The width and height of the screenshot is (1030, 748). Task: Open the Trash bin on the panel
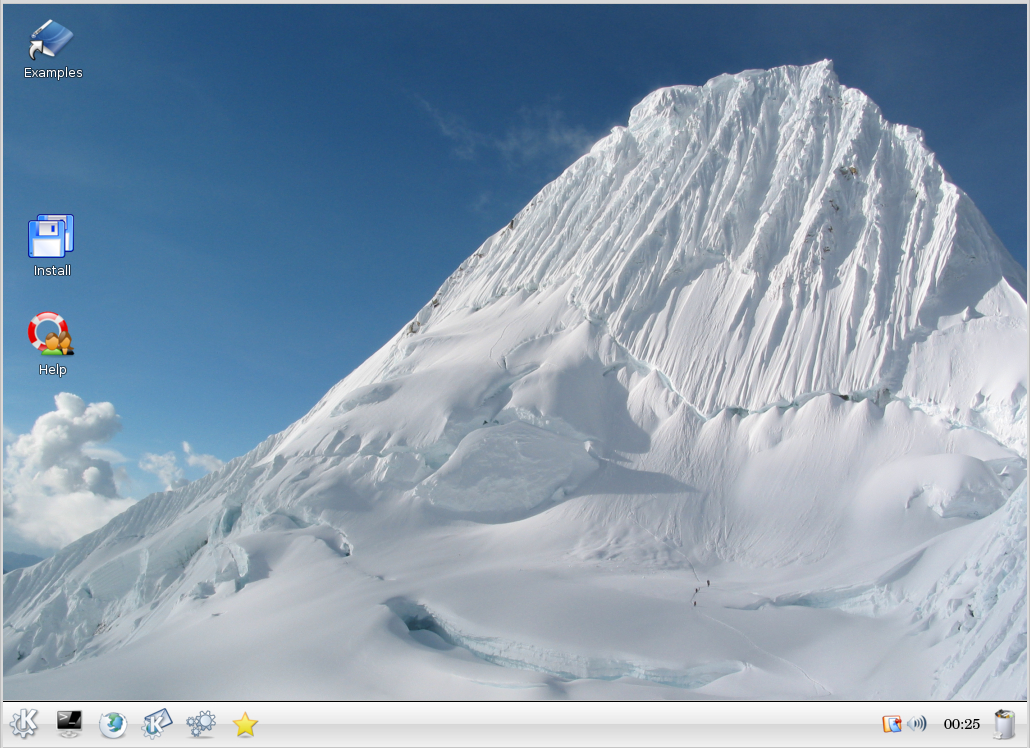[x=1004, y=723]
